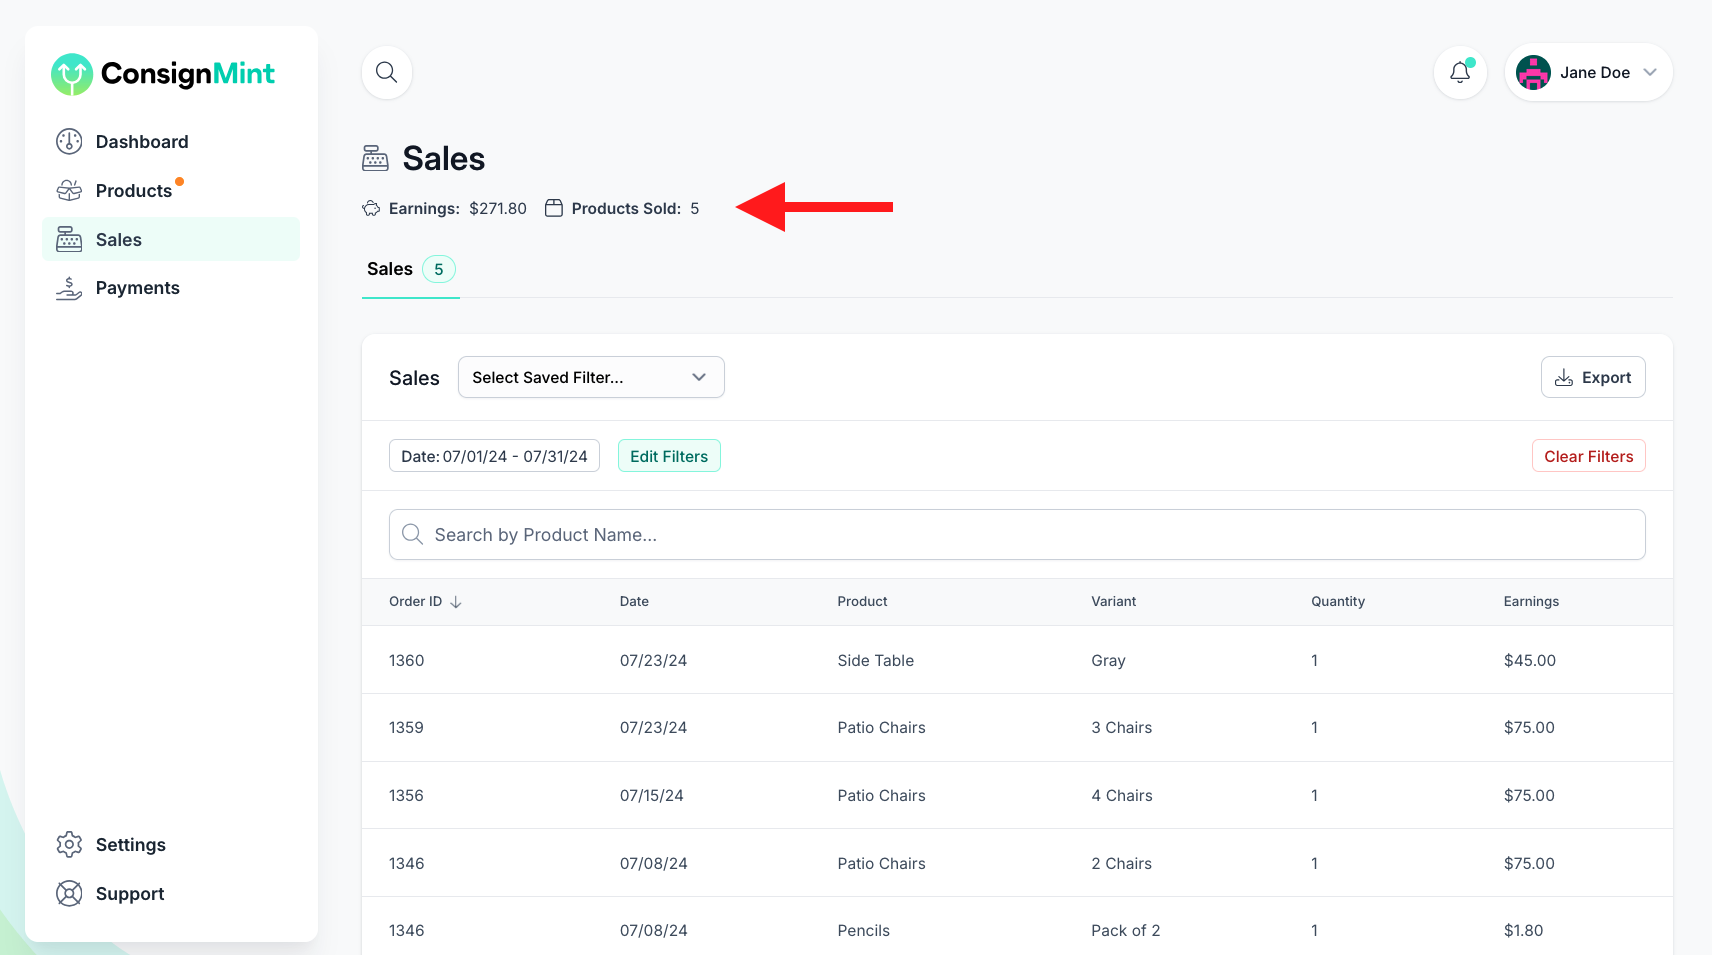Viewport: 1712px width, 955px height.
Task: Click the Quantity column header
Action: (1338, 601)
